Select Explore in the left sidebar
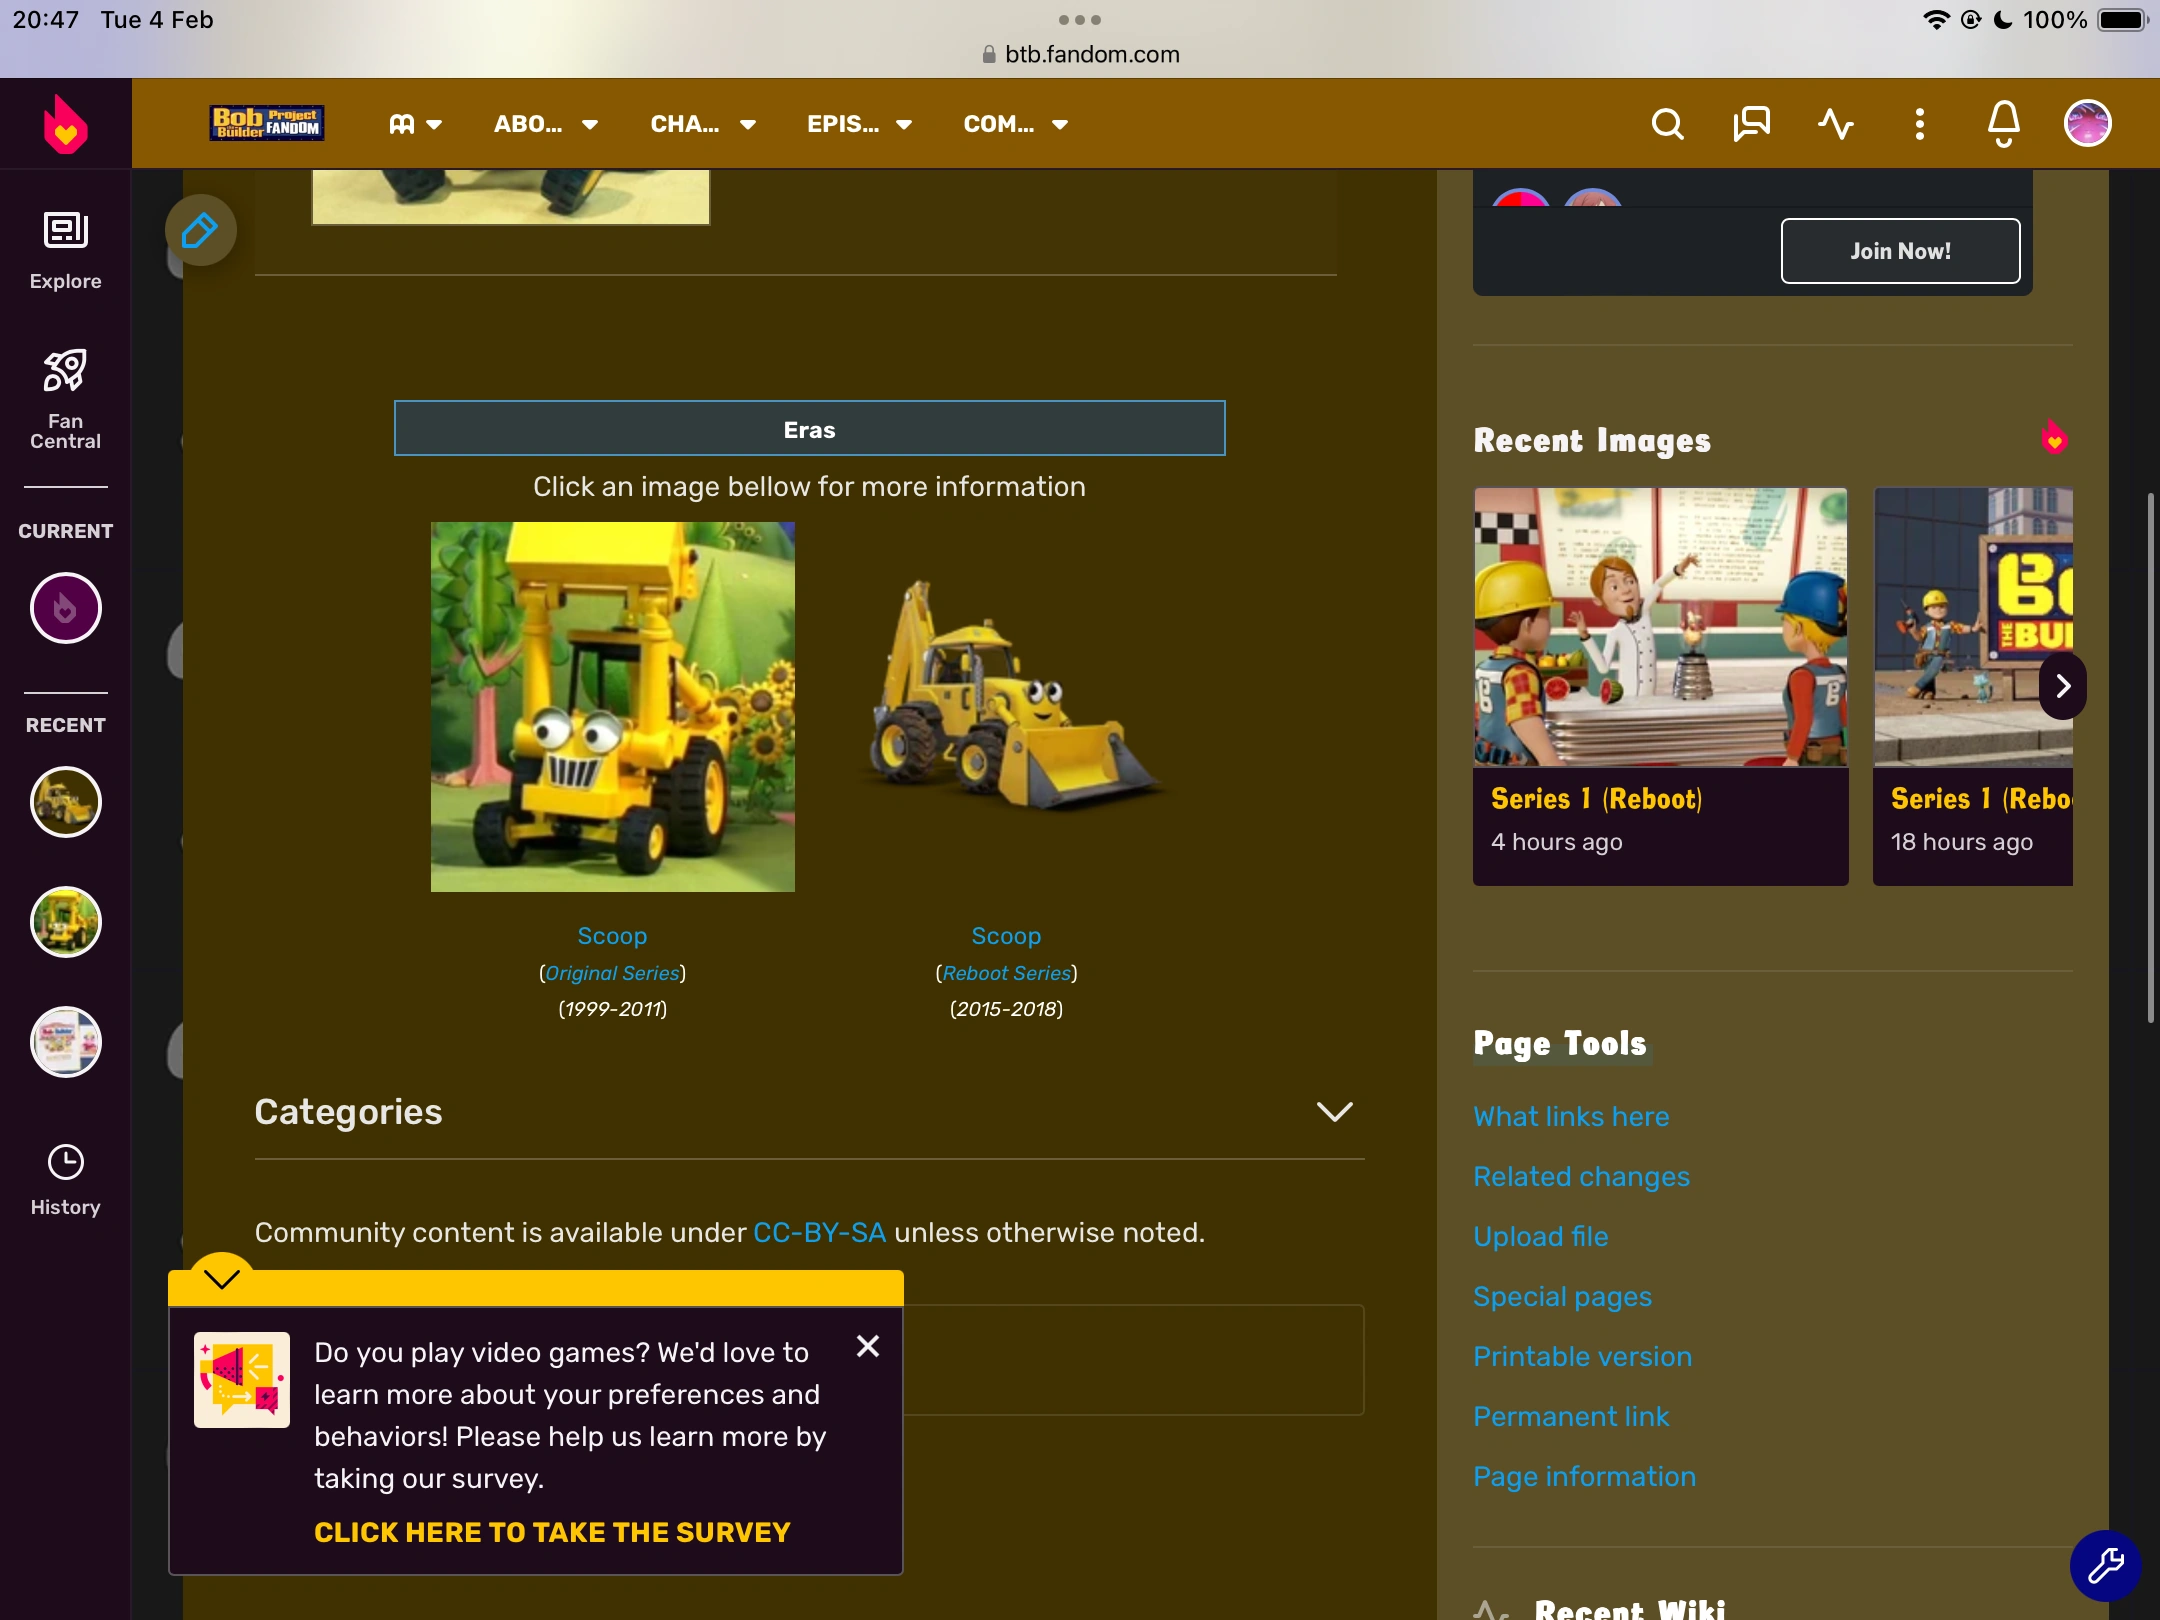2160x1620 pixels. click(65, 248)
